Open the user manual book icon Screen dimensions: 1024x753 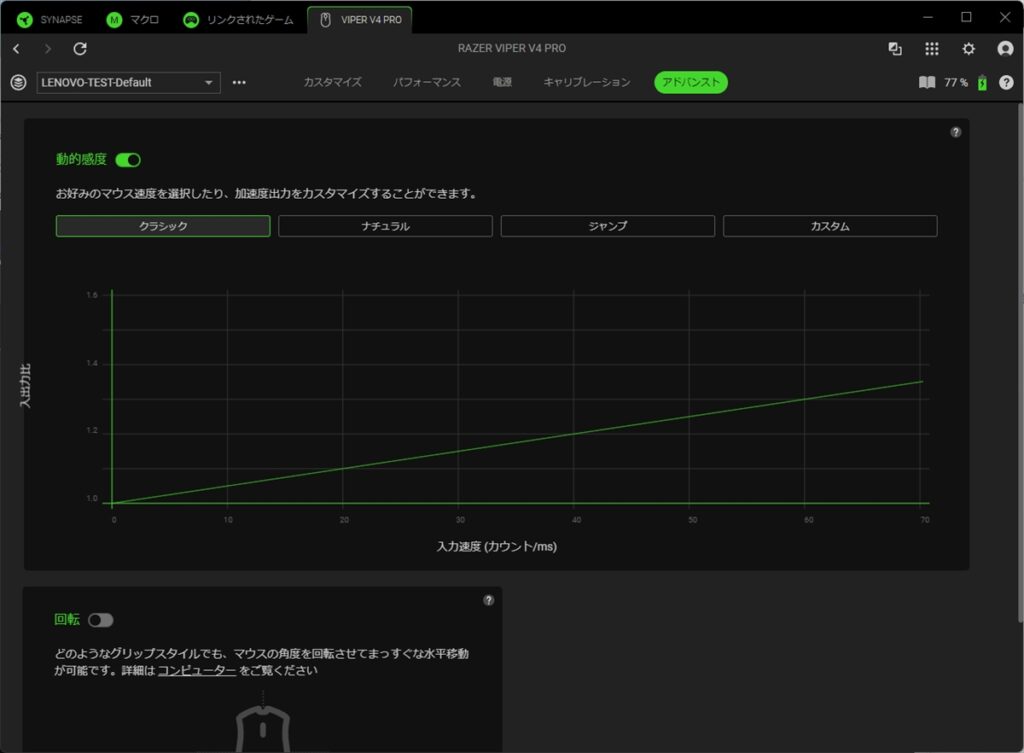click(927, 83)
